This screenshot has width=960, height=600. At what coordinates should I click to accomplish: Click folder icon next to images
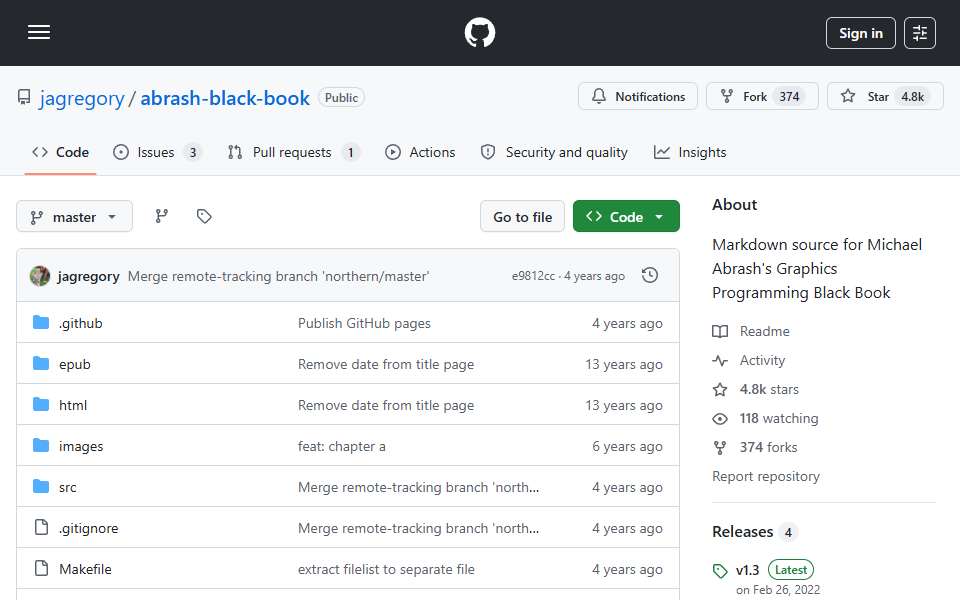click(x=41, y=446)
